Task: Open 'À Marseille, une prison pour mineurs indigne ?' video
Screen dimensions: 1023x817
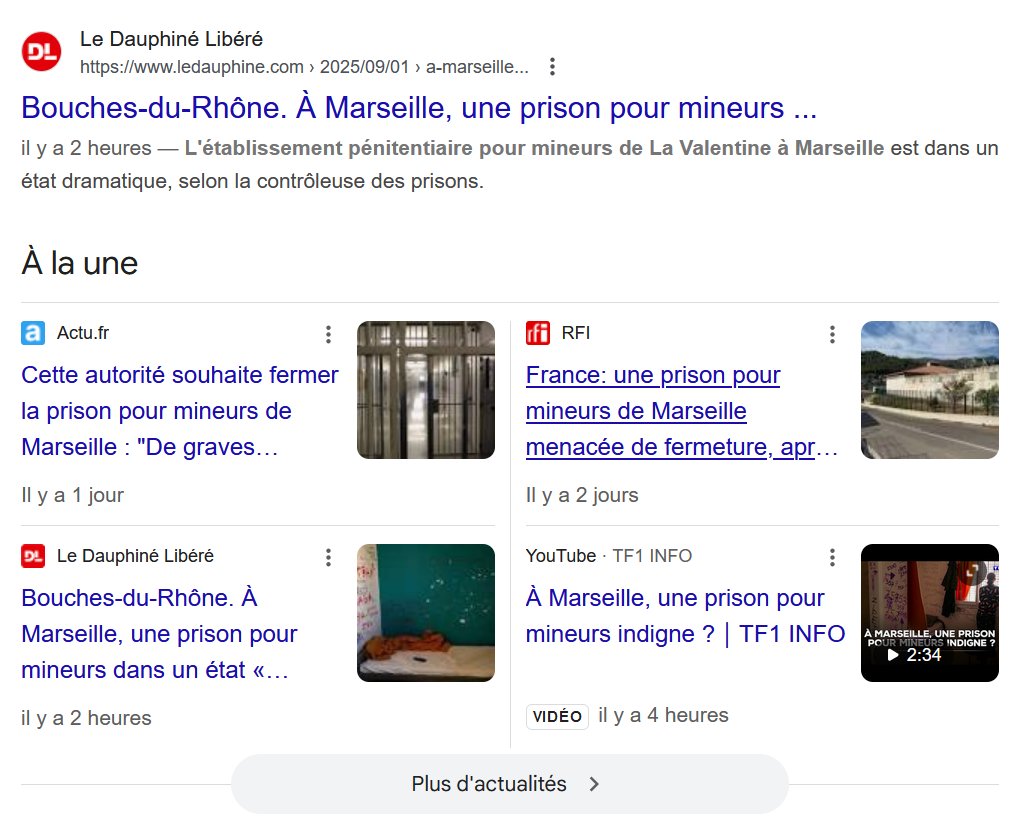Action: 685,616
